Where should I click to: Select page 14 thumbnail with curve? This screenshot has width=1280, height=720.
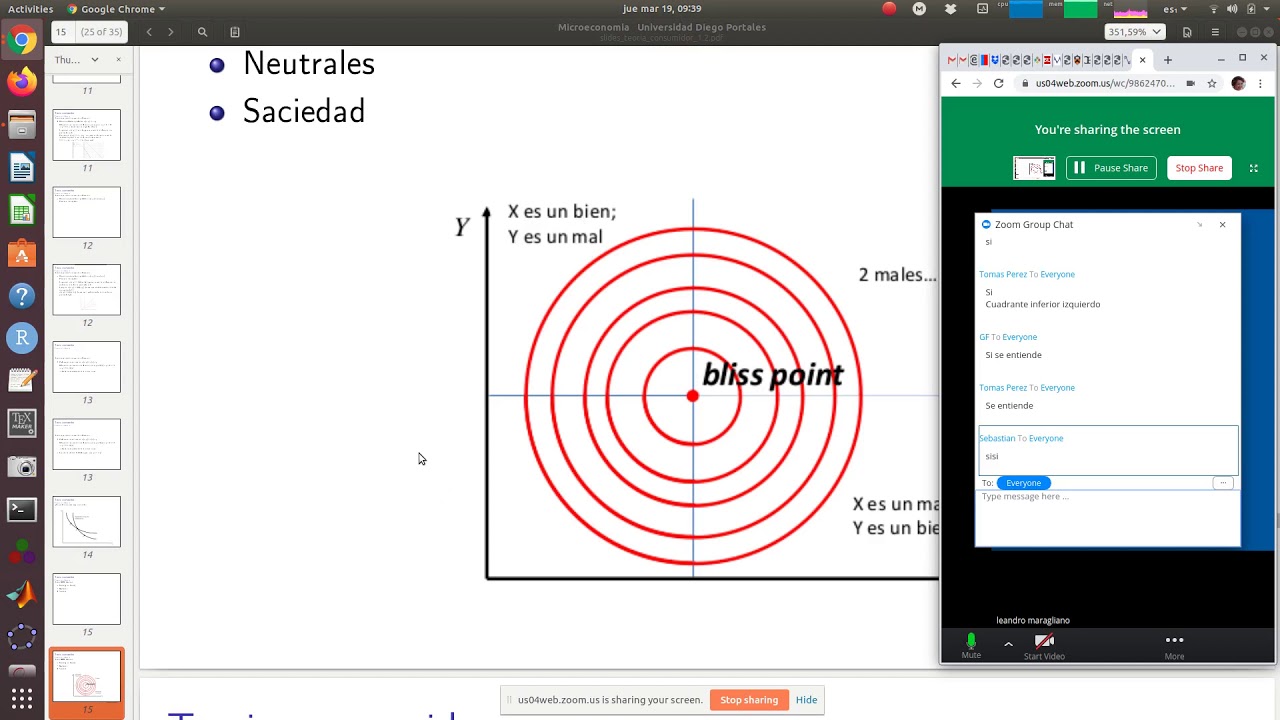click(x=87, y=521)
